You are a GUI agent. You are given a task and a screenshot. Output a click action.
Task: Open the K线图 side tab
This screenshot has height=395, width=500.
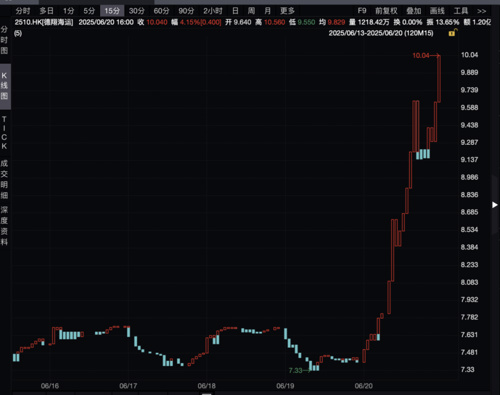click(4, 86)
